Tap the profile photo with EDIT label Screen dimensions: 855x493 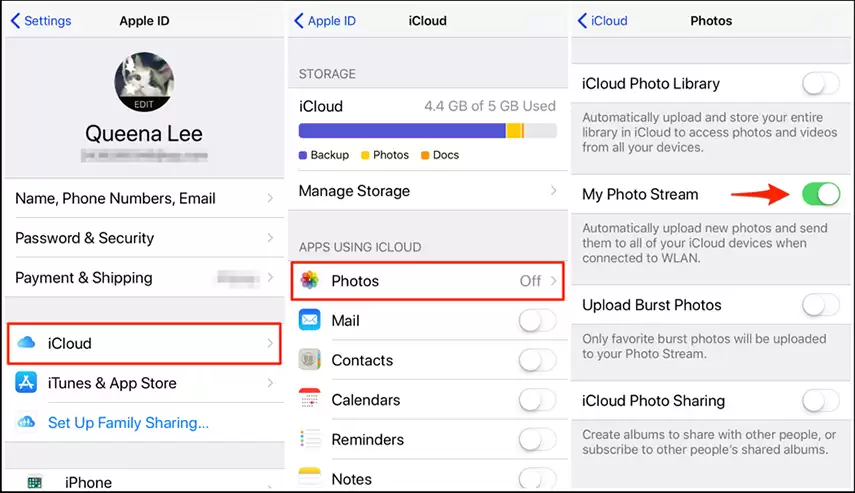tap(144, 82)
